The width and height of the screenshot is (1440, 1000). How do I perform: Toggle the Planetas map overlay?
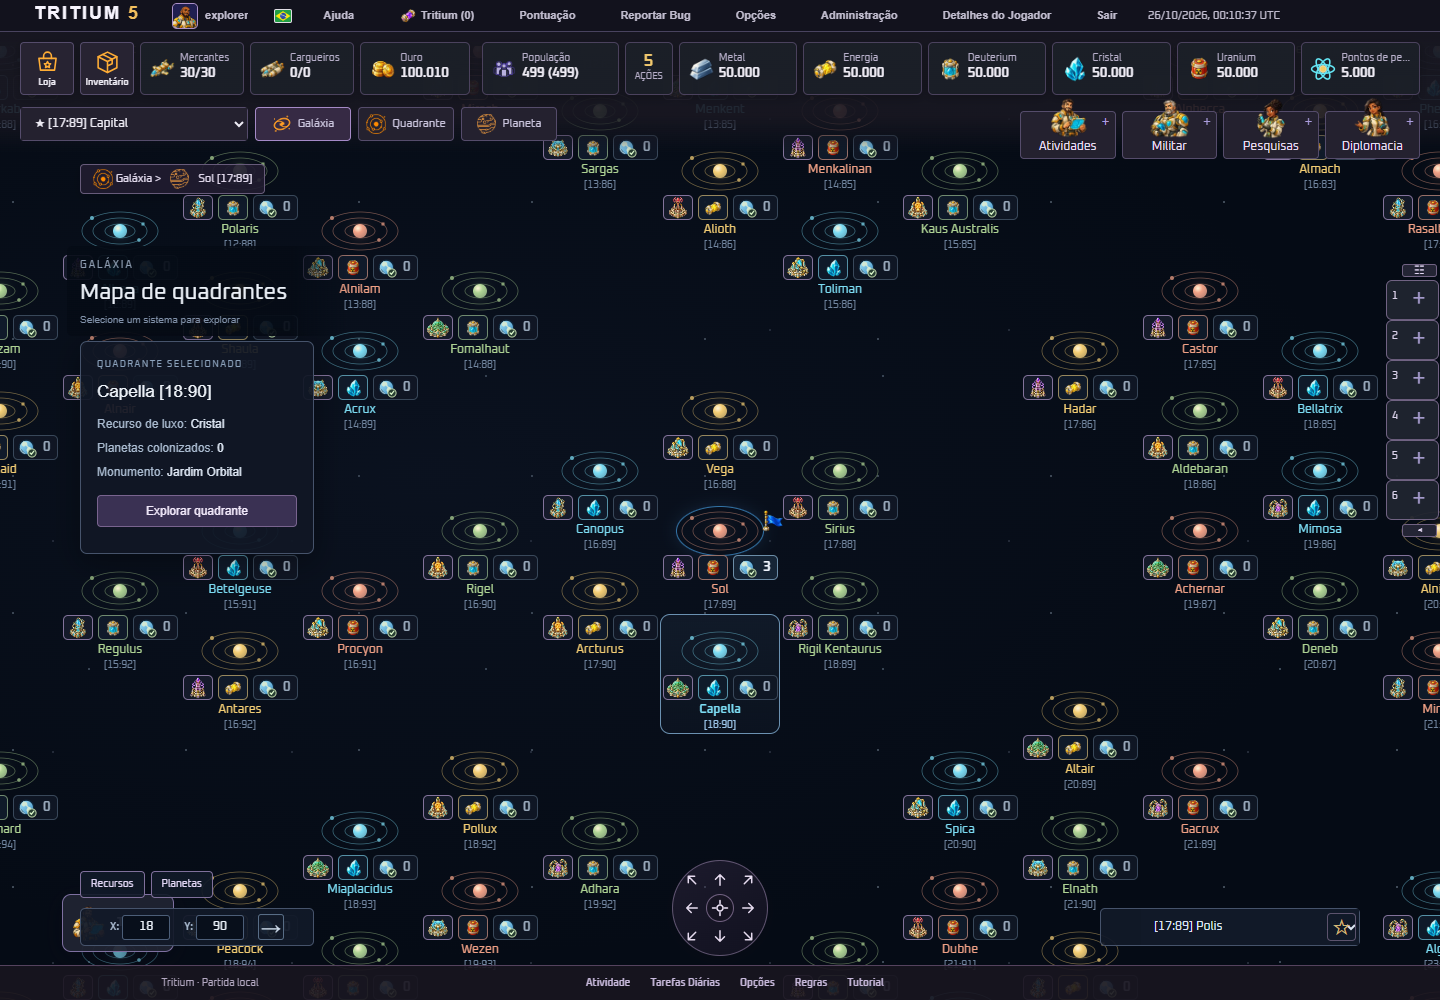pyautogui.click(x=181, y=883)
